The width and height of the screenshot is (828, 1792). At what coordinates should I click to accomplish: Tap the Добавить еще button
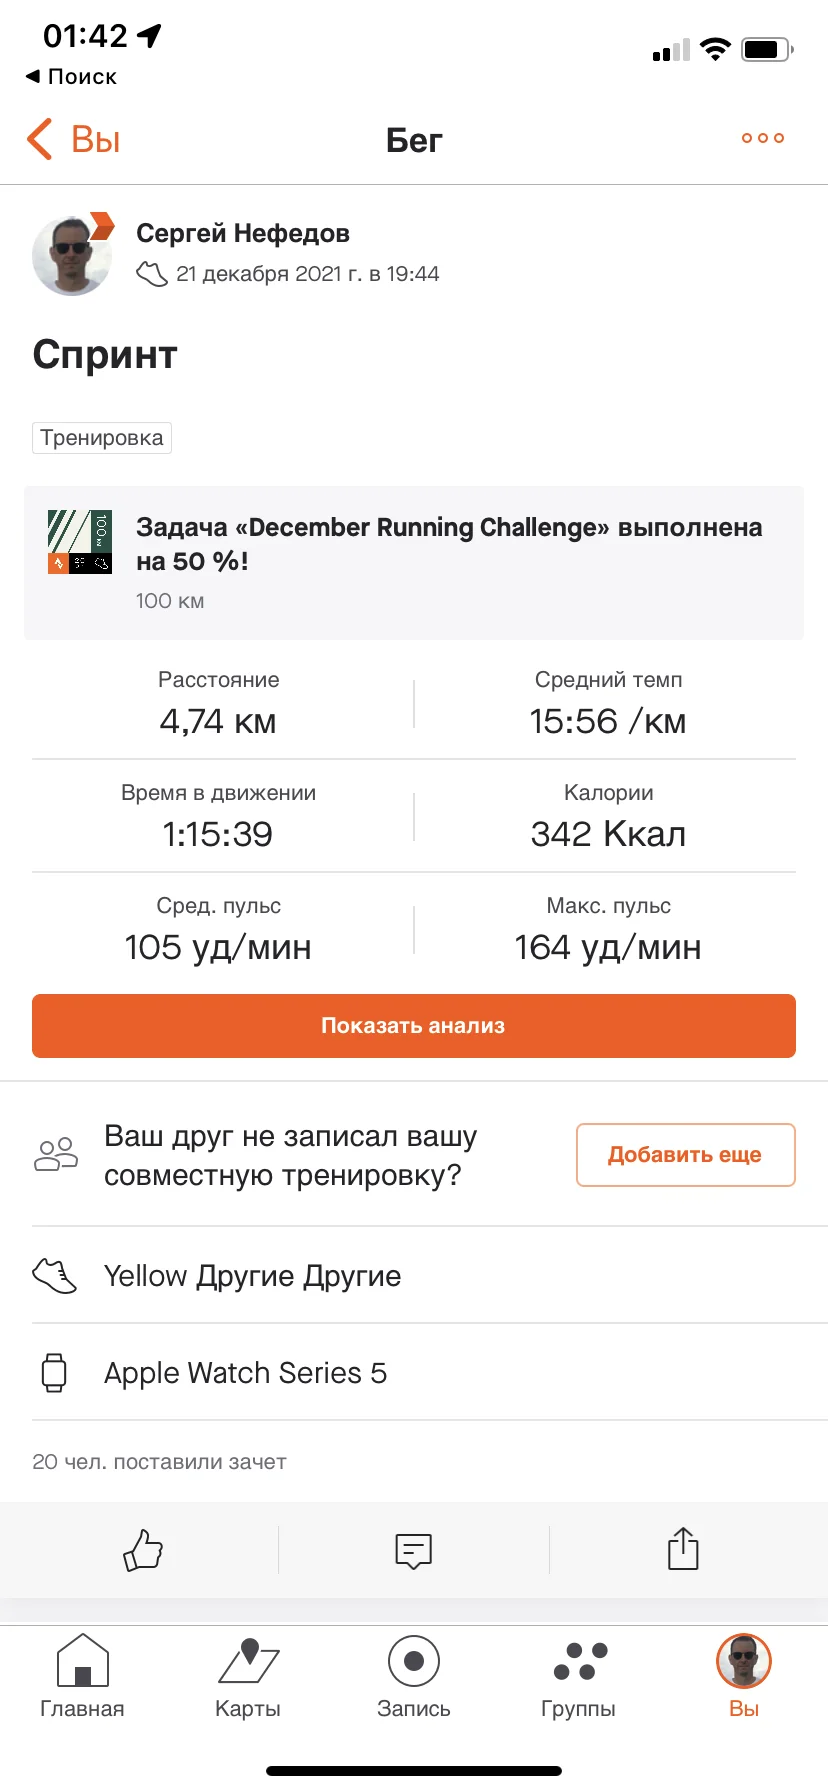pos(685,1155)
